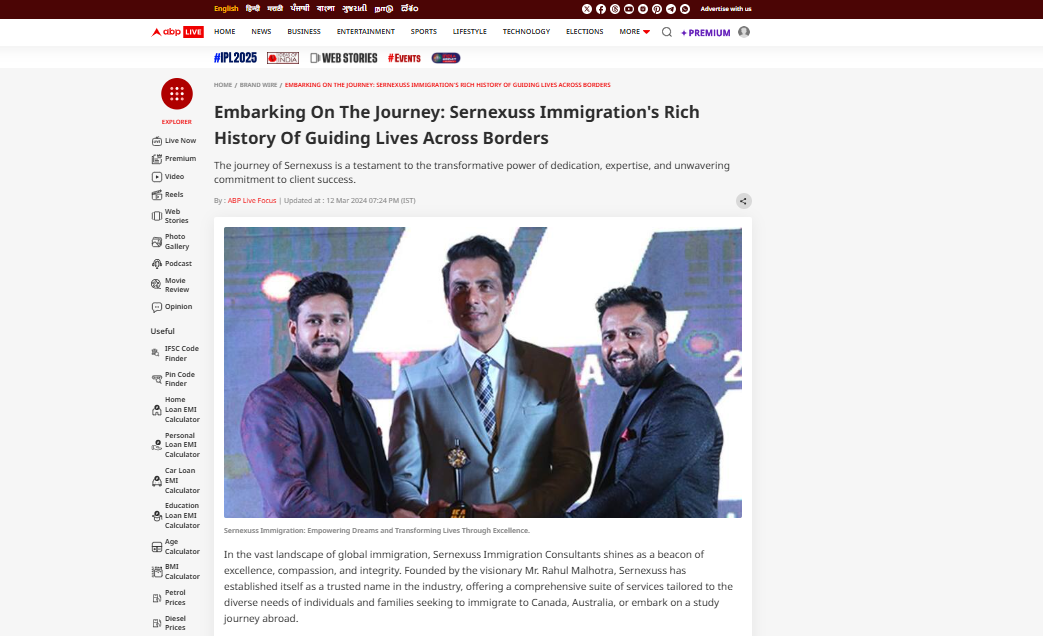Viewport: 1043px width, 636px height.
Task: Open the Pinterest social icon
Action: (657, 9)
